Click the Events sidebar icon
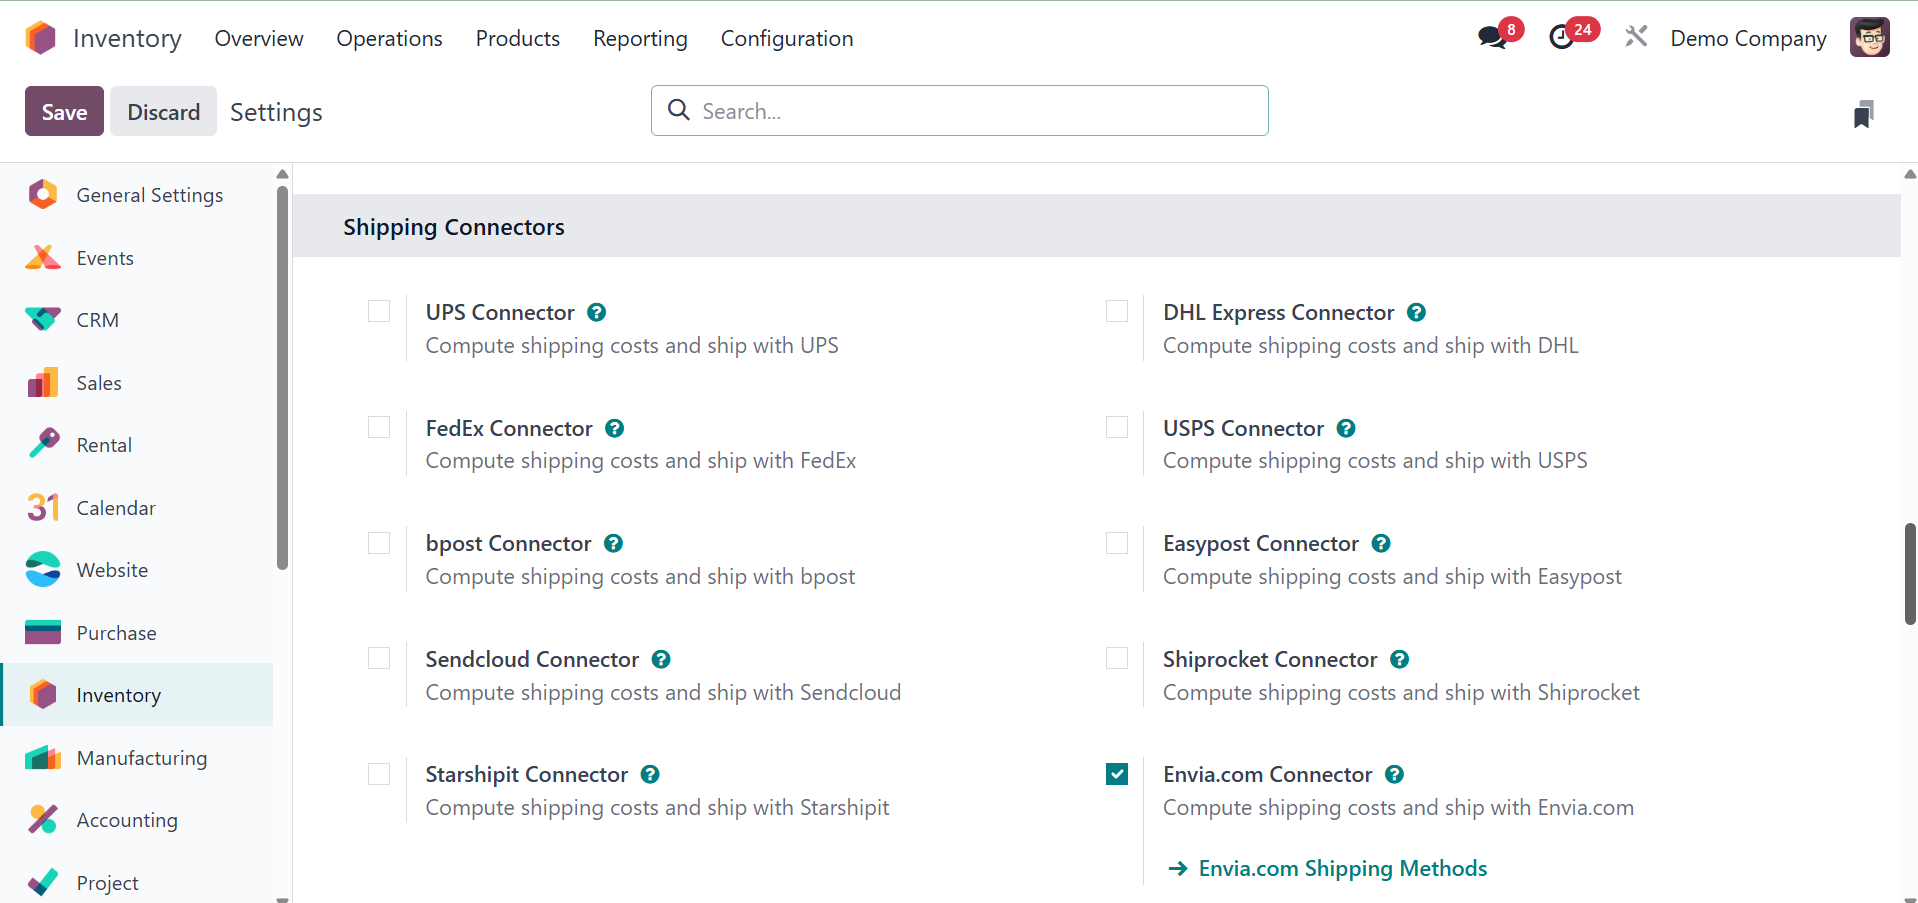1918x903 pixels. [x=43, y=258]
